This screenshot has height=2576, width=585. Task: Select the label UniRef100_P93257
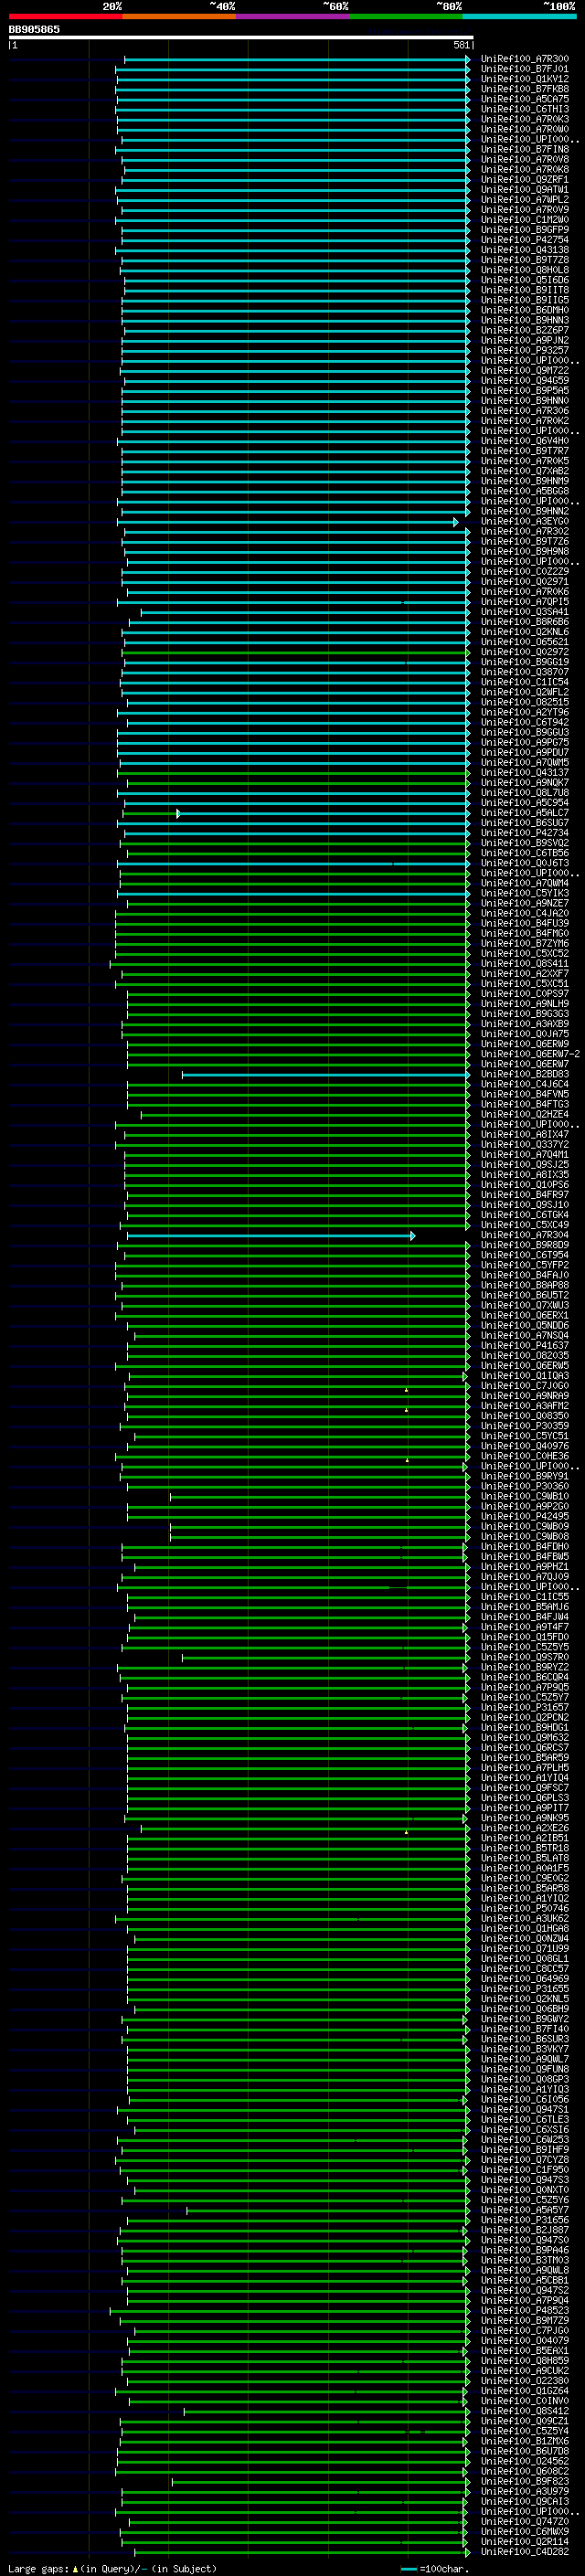click(x=524, y=350)
